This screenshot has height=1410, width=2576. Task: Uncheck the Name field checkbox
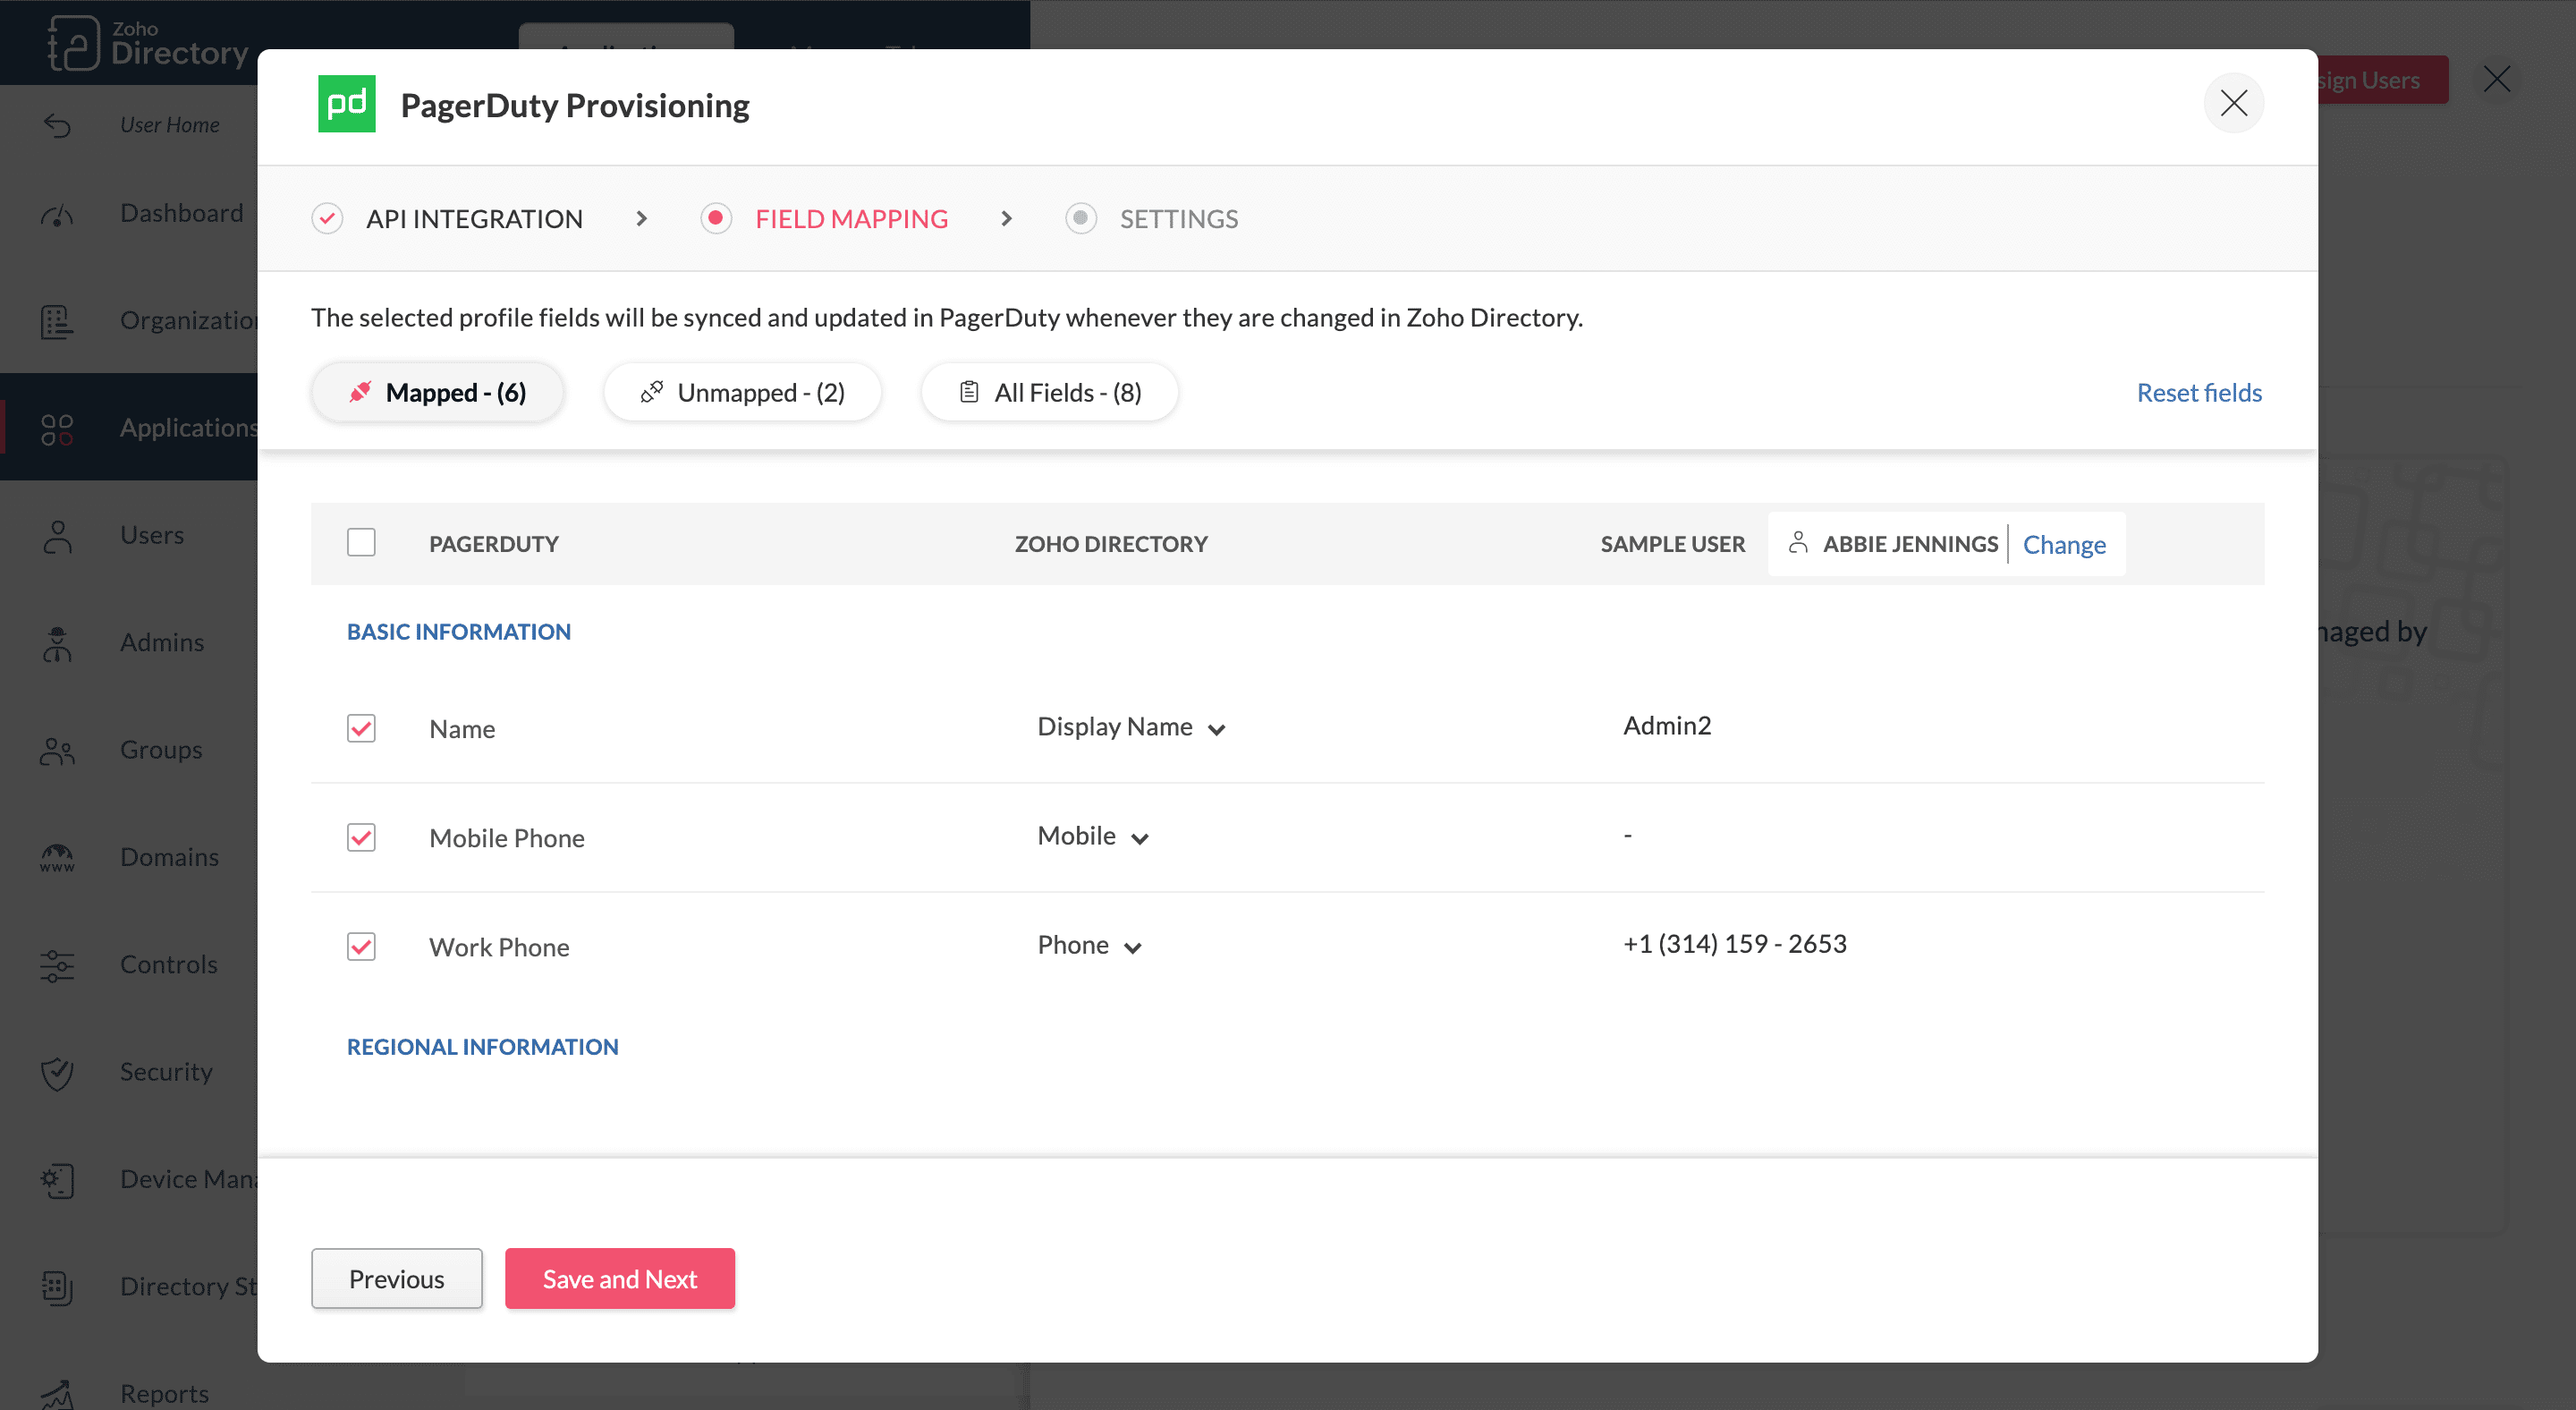(361, 728)
